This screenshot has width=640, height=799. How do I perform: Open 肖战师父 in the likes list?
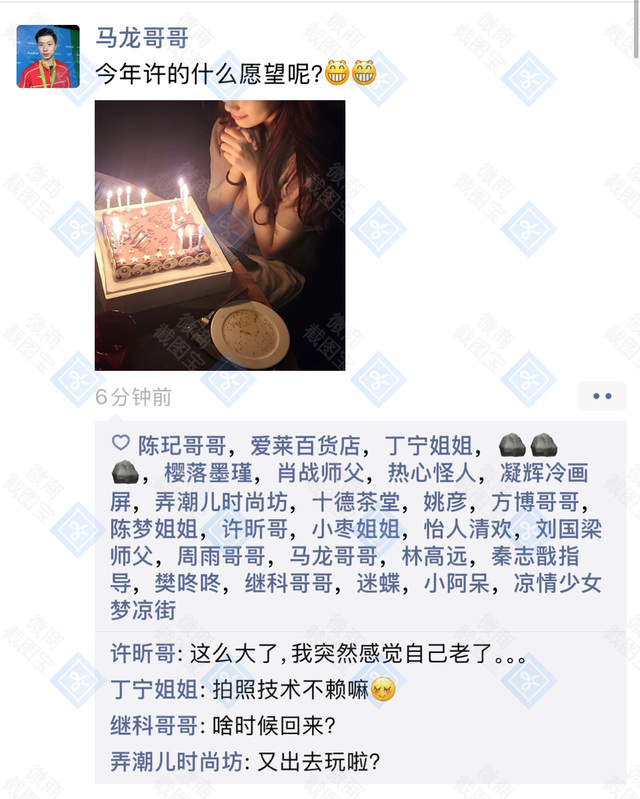pos(321,473)
